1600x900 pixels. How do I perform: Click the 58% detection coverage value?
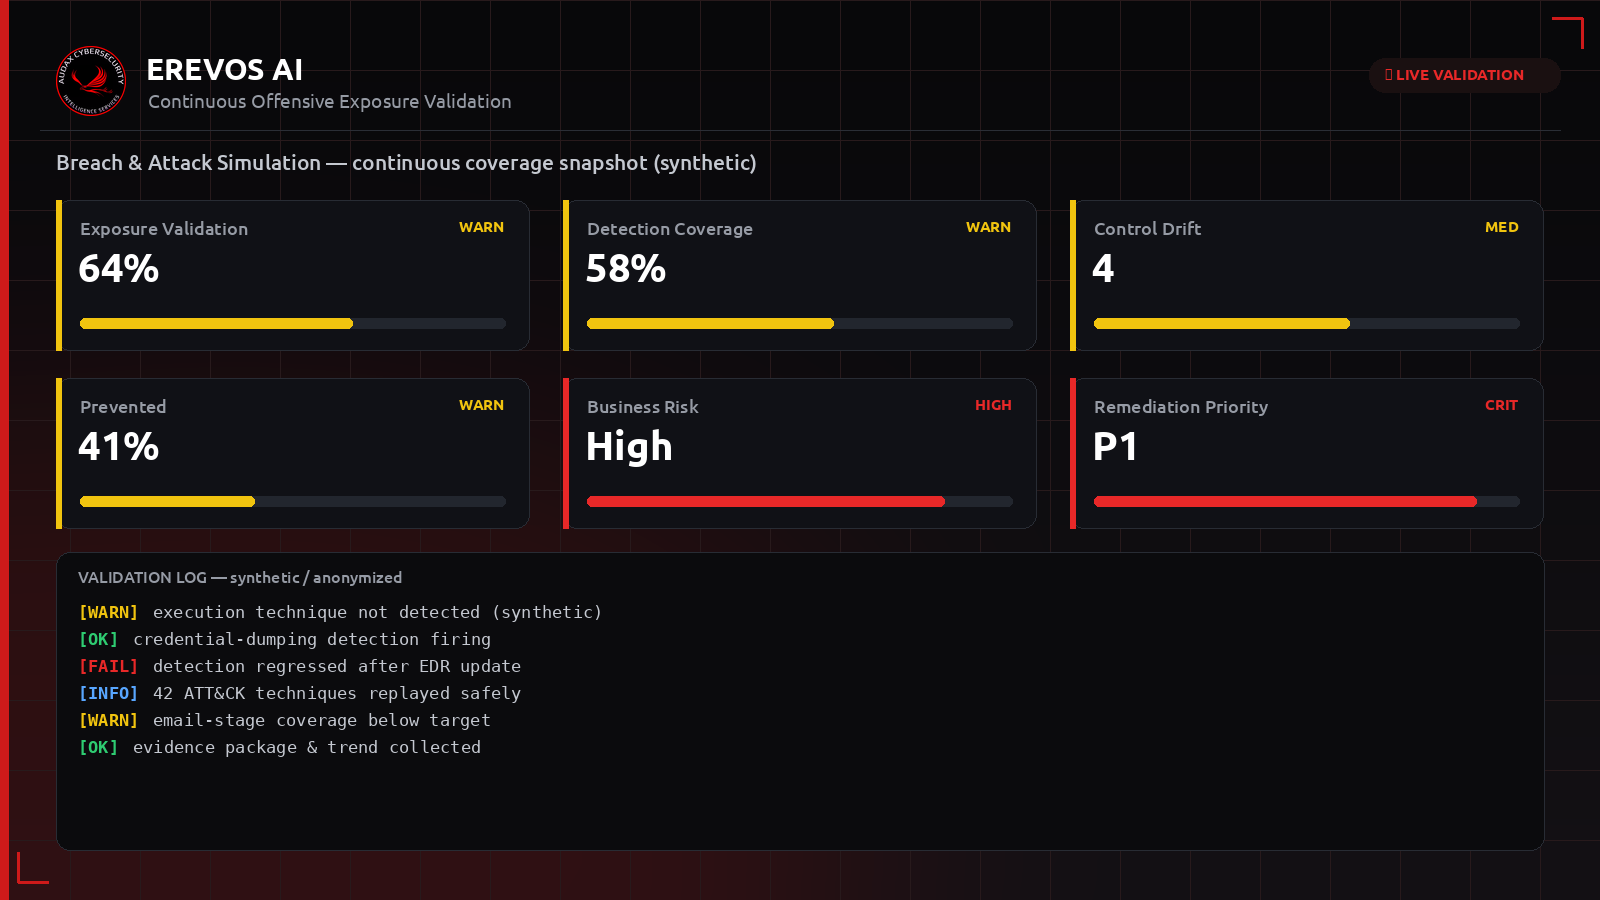pyautogui.click(x=626, y=268)
